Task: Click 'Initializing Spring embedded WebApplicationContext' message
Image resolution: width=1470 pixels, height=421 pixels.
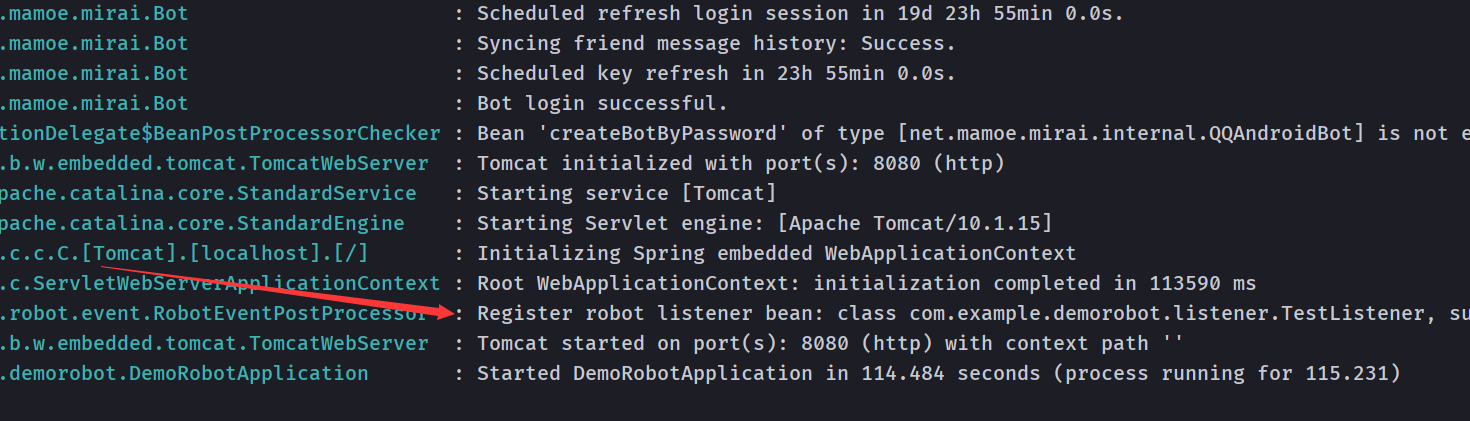Action: coord(776,253)
